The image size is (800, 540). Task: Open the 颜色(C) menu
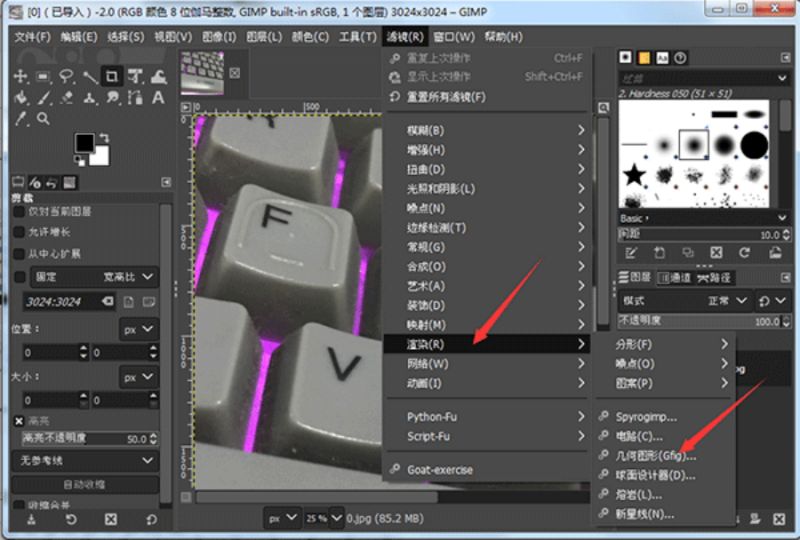click(310, 37)
